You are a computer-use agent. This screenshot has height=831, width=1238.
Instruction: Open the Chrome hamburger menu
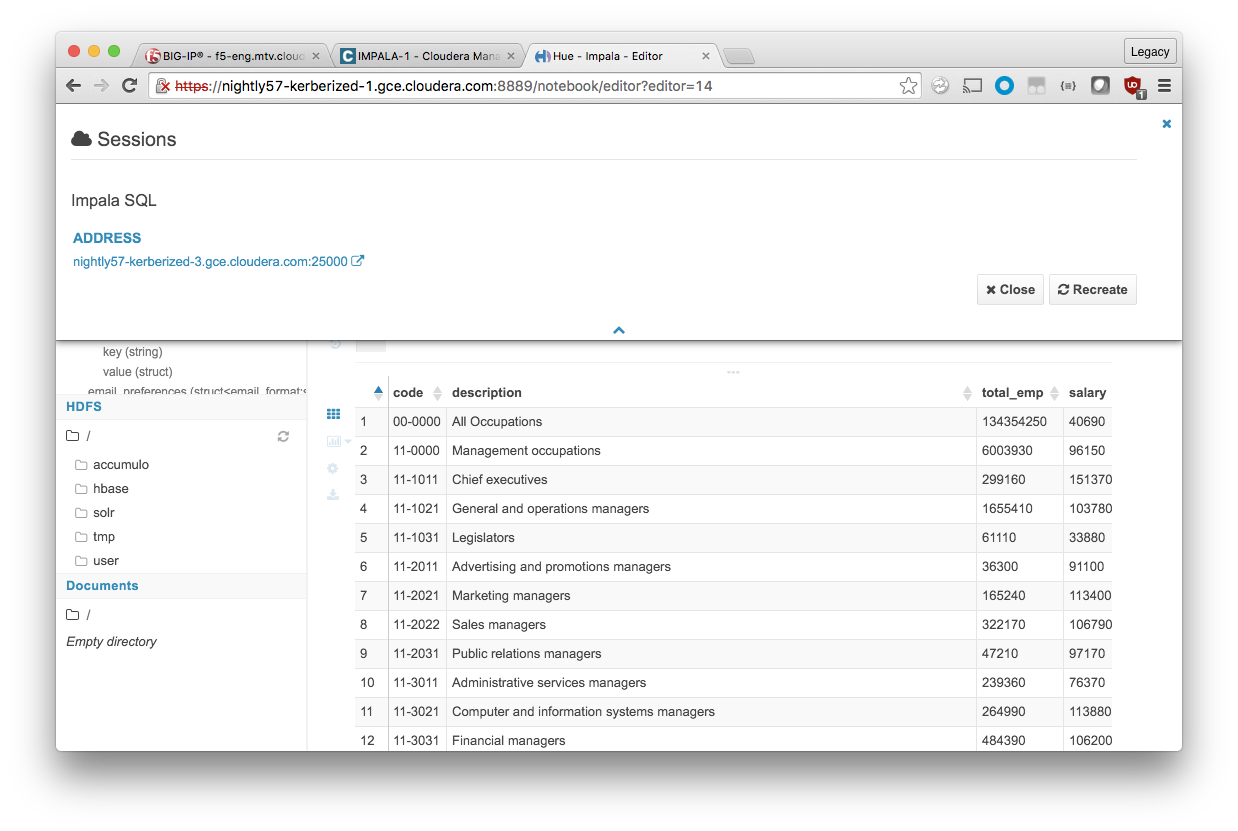(x=1164, y=86)
